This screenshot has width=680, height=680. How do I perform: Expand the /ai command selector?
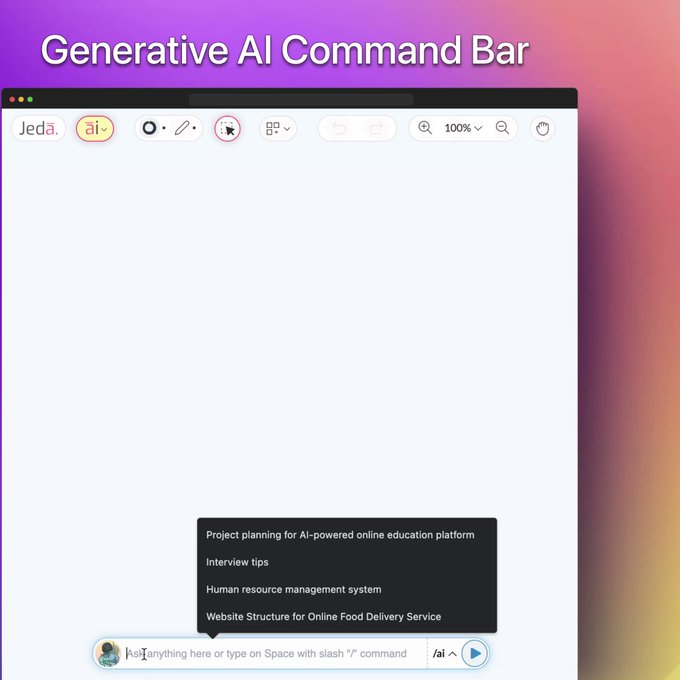point(445,654)
